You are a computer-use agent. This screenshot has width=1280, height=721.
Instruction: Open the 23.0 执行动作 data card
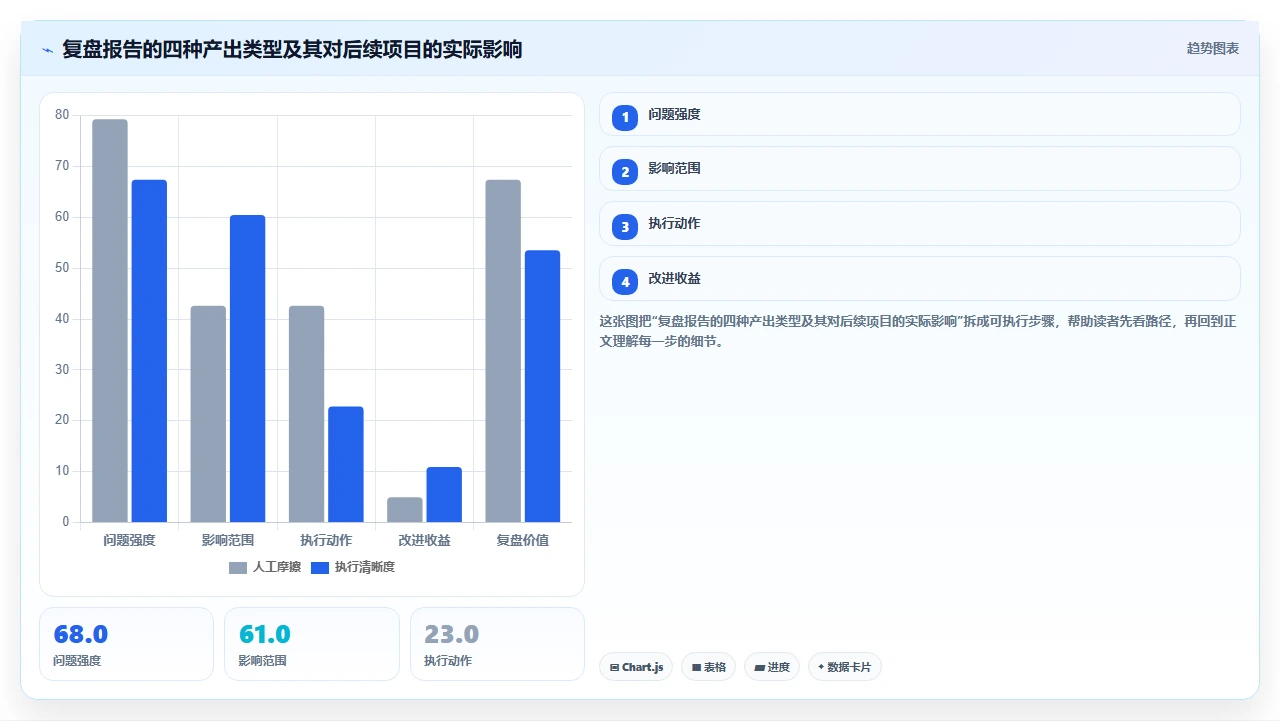tap(497, 644)
